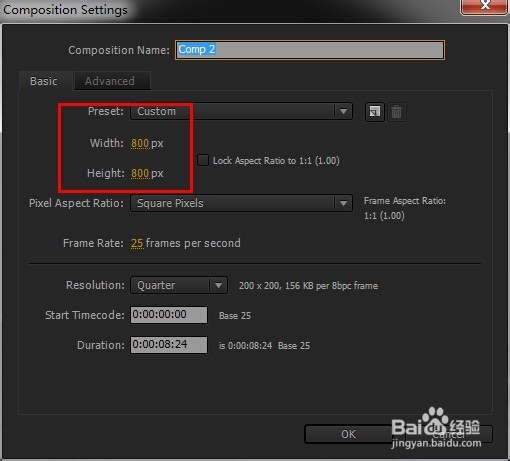Click the Width value 800
Image resolution: width=510 pixels, height=461 pixels.
coord(140,143)
